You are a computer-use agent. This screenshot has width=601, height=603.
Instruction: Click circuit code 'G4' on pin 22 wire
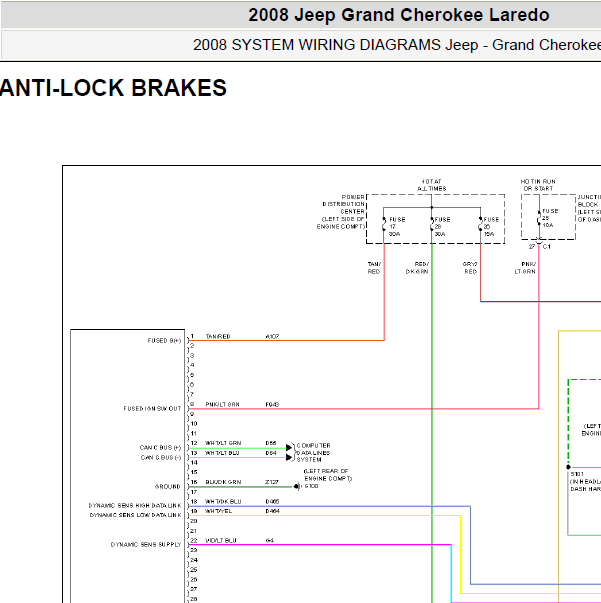tap(270, 540)
